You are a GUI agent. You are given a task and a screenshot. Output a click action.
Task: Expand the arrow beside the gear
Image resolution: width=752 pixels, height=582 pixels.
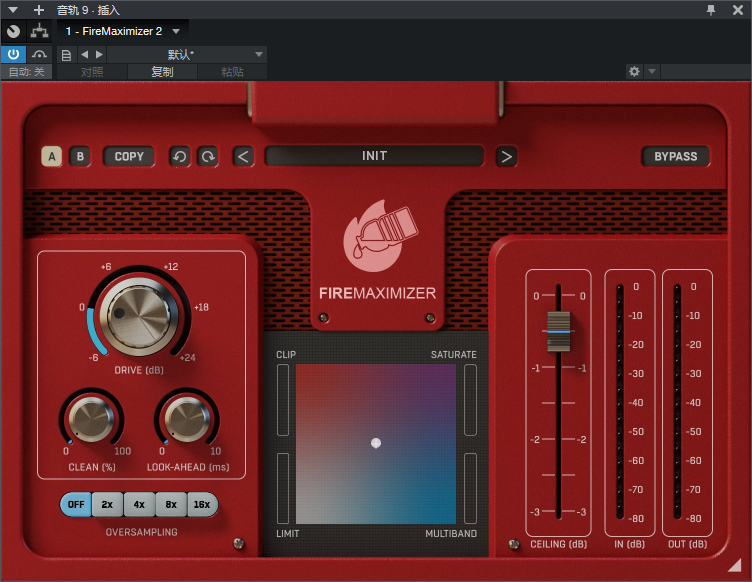(652, 71)
